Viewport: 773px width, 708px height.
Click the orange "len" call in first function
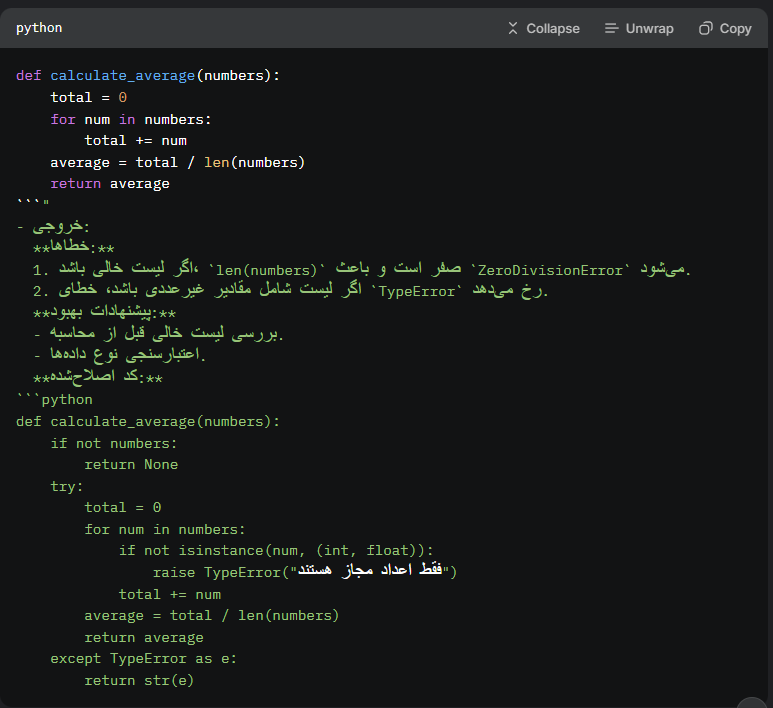[217, 162]
